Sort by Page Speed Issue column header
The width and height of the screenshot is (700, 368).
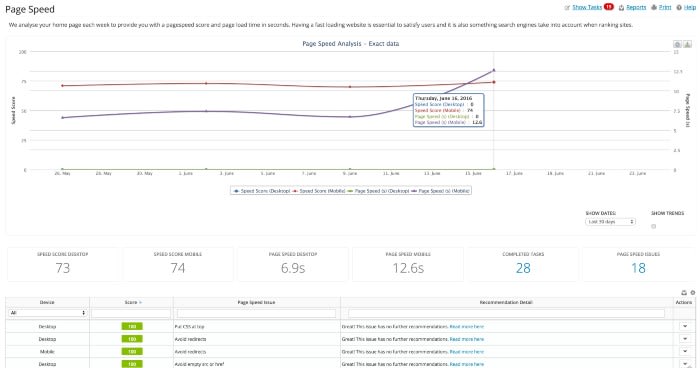pyautogui.click(x=256, y=302)
